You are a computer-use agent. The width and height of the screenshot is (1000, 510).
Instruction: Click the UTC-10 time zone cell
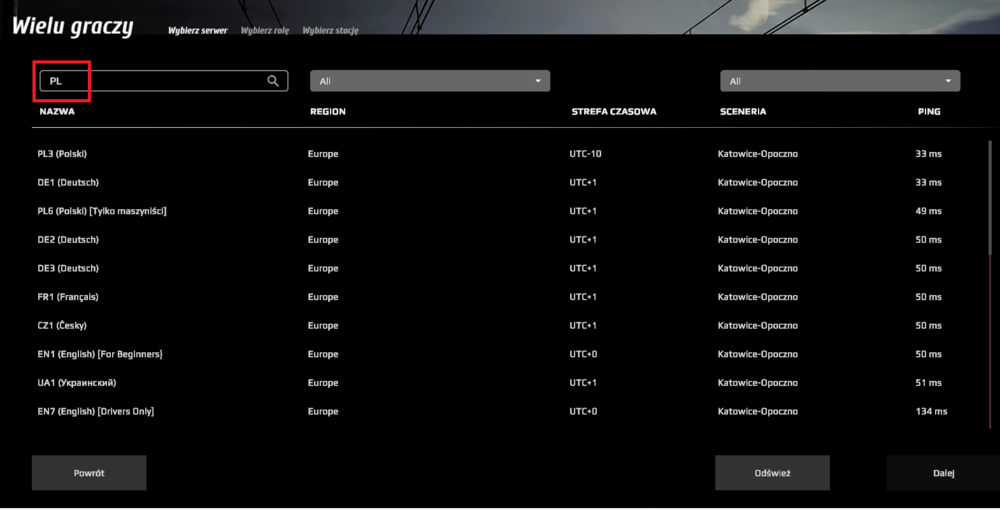tap(585, 154)
